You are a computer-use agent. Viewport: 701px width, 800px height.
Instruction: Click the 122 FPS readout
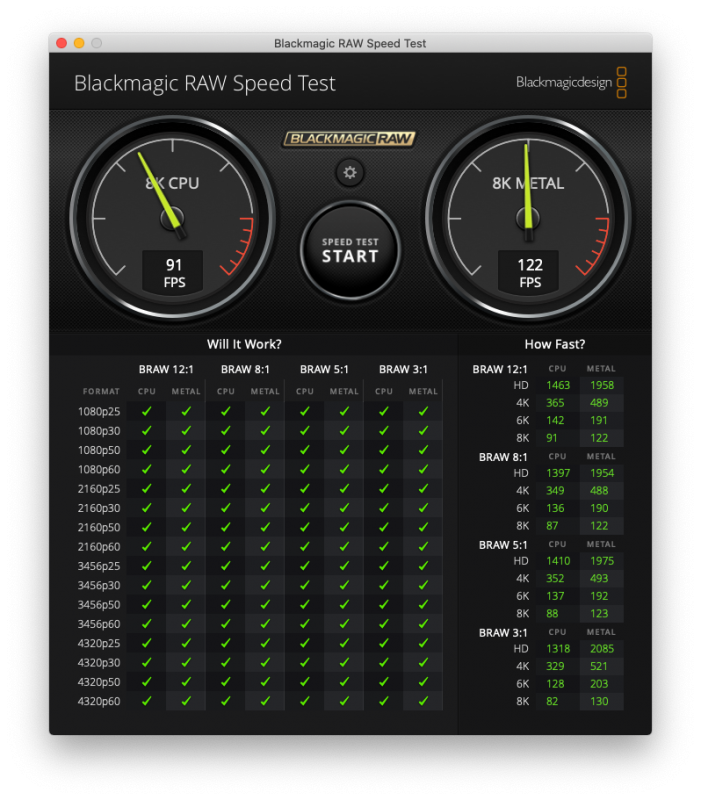pyautogui.click(x=529, y=272)
